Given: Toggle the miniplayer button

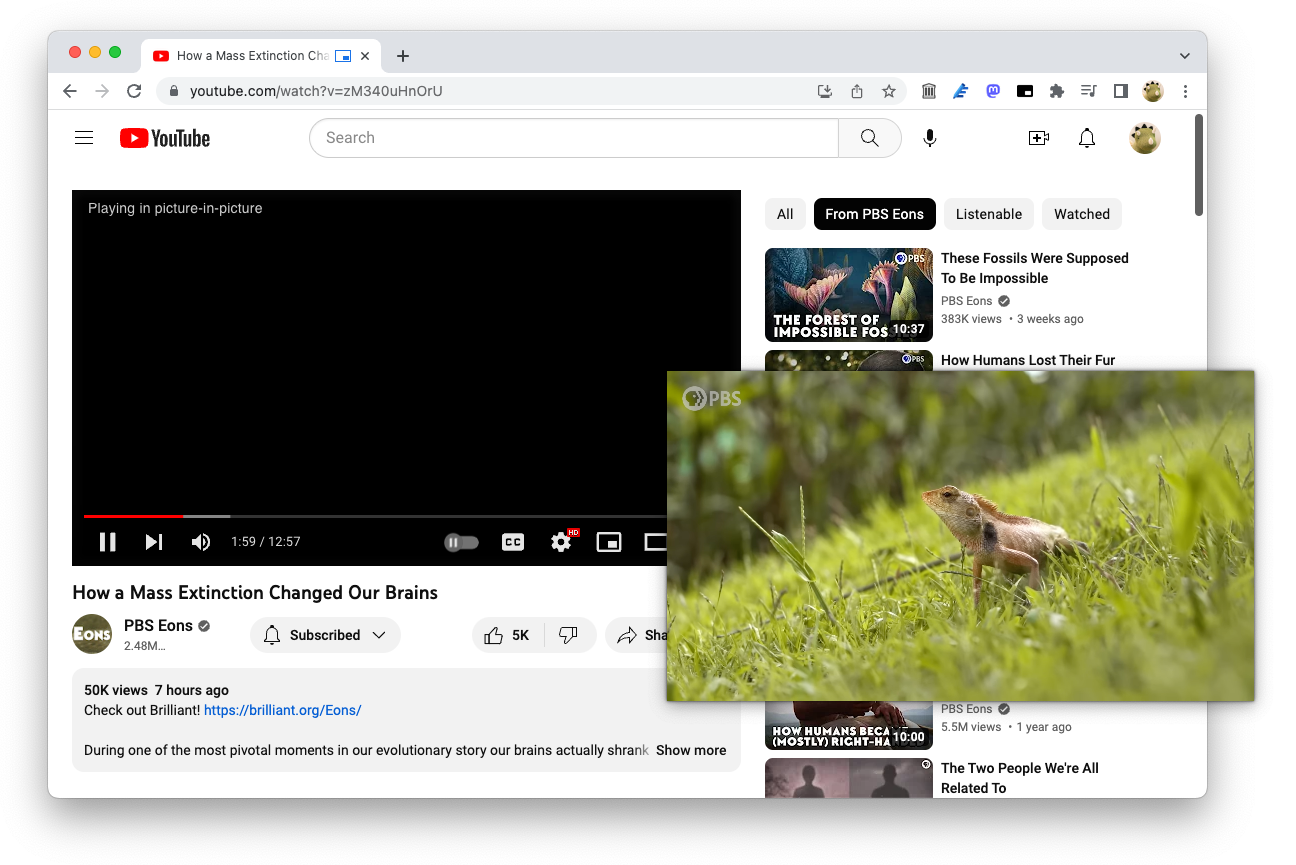Looking at the screenshot, I should click(609, 542).
